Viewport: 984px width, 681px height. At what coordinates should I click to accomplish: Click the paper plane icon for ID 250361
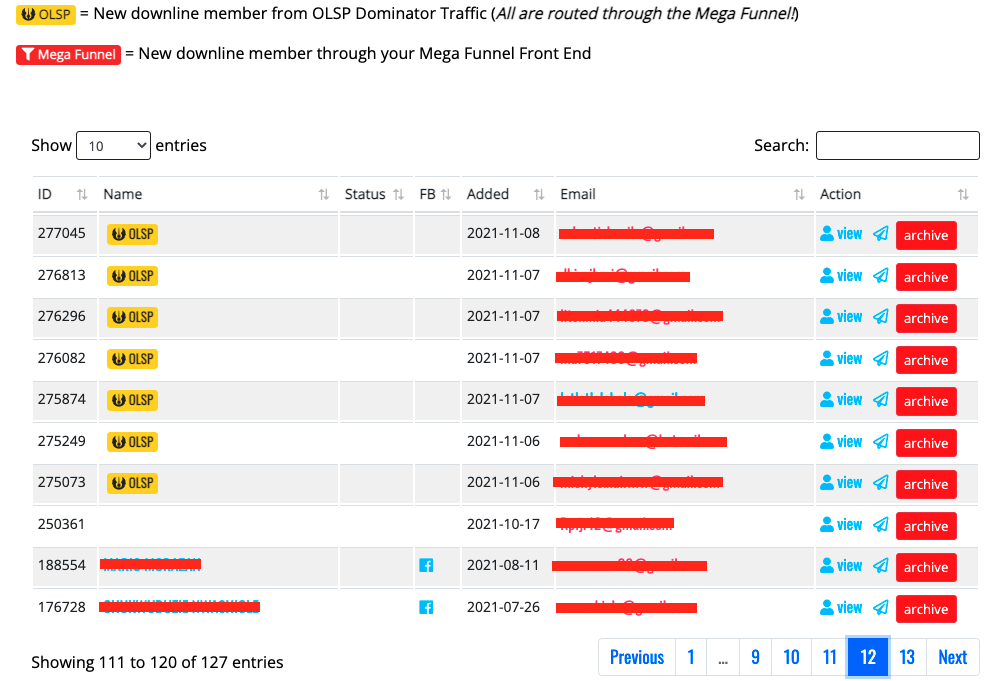point(880,525)
